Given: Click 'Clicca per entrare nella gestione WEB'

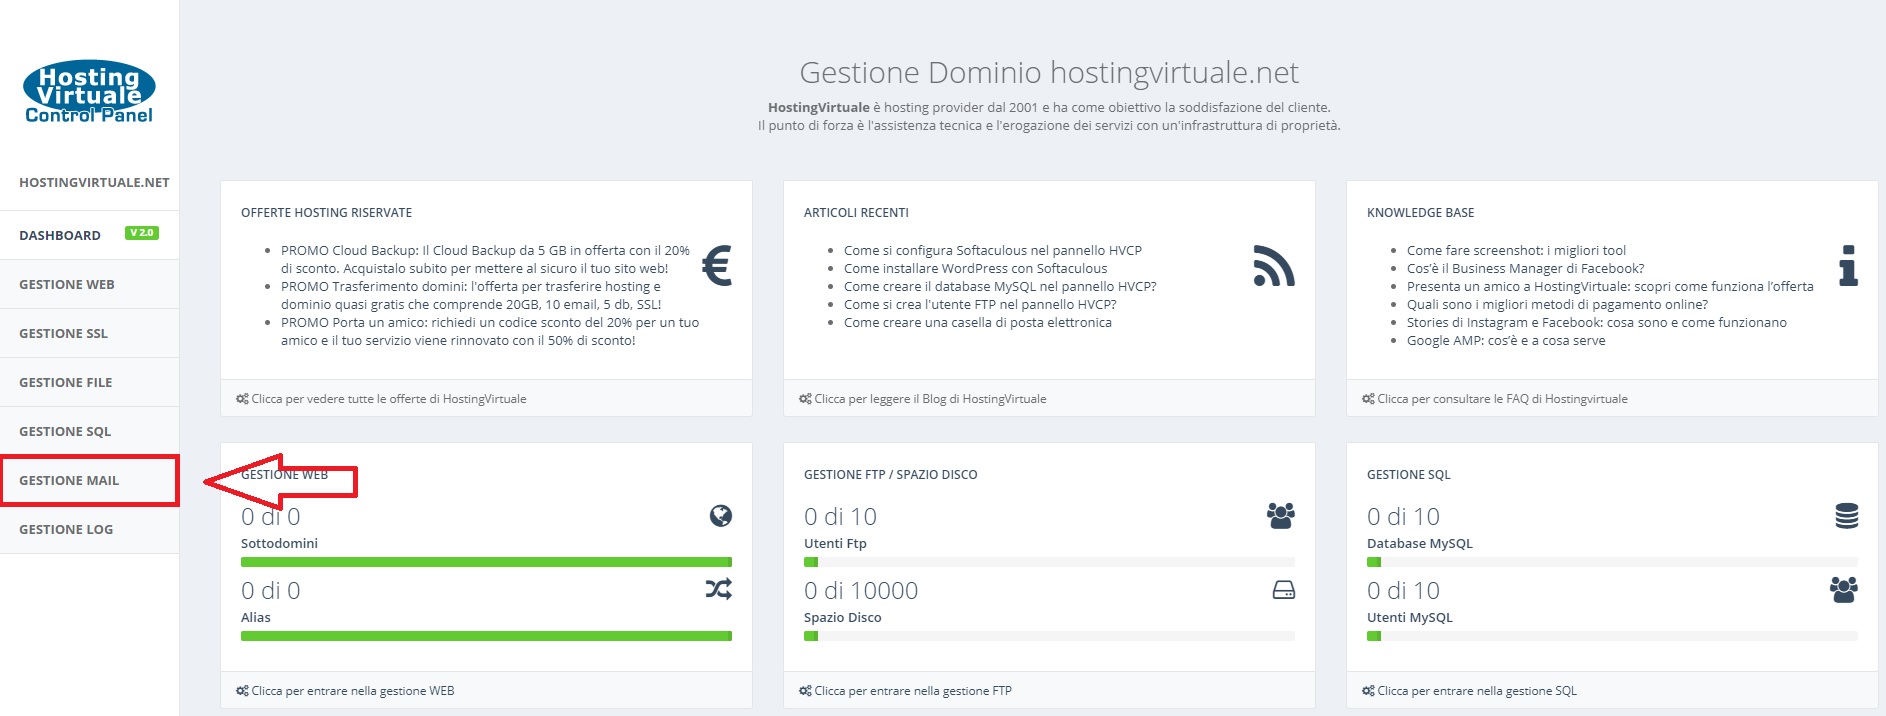Looking at the screenshot, I should [353, 691].
